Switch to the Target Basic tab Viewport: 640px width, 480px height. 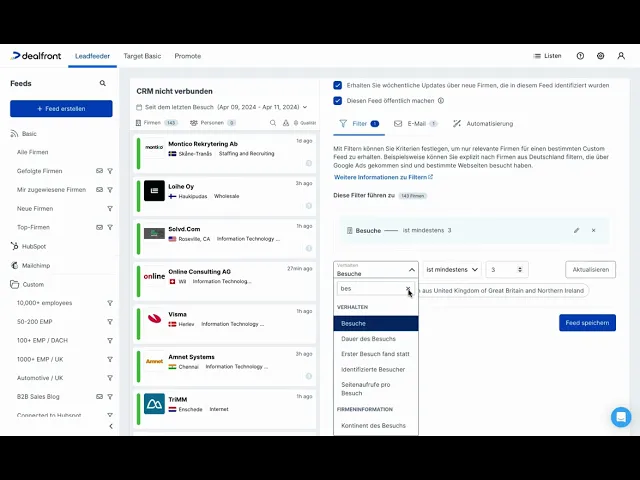click(142, 56)
